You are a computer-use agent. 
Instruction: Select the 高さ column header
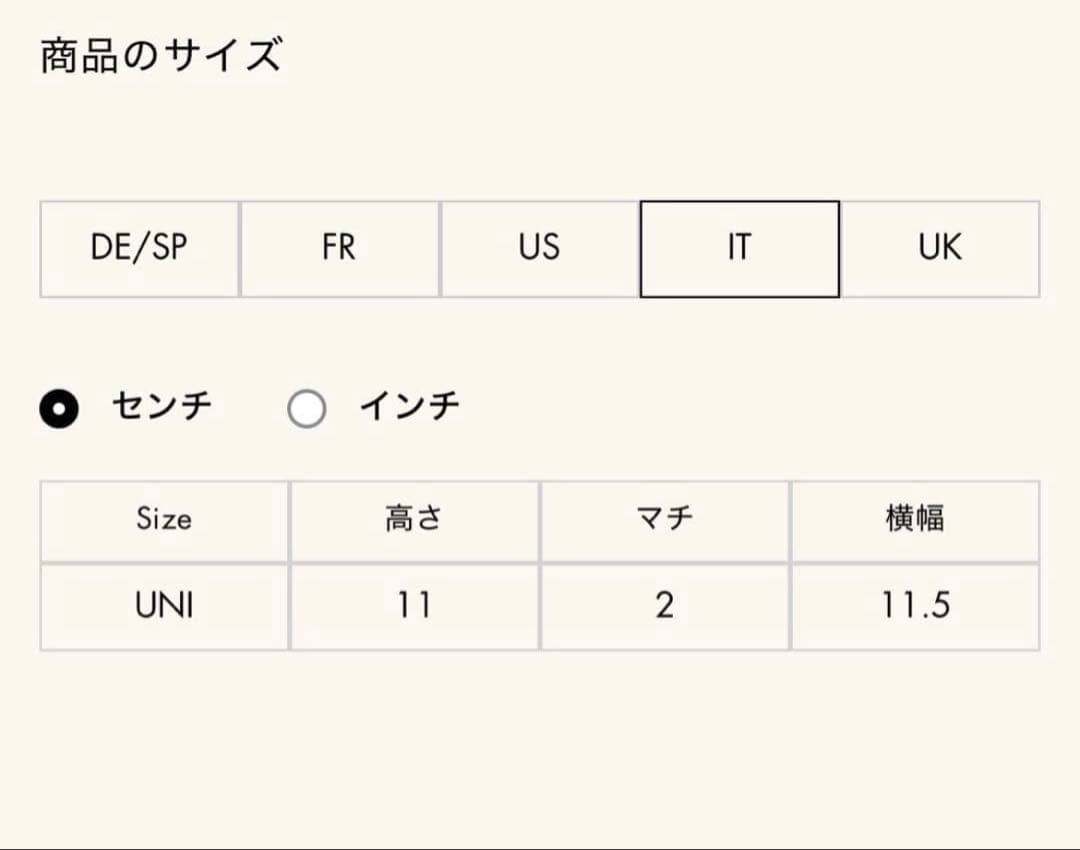pos(414,519)
